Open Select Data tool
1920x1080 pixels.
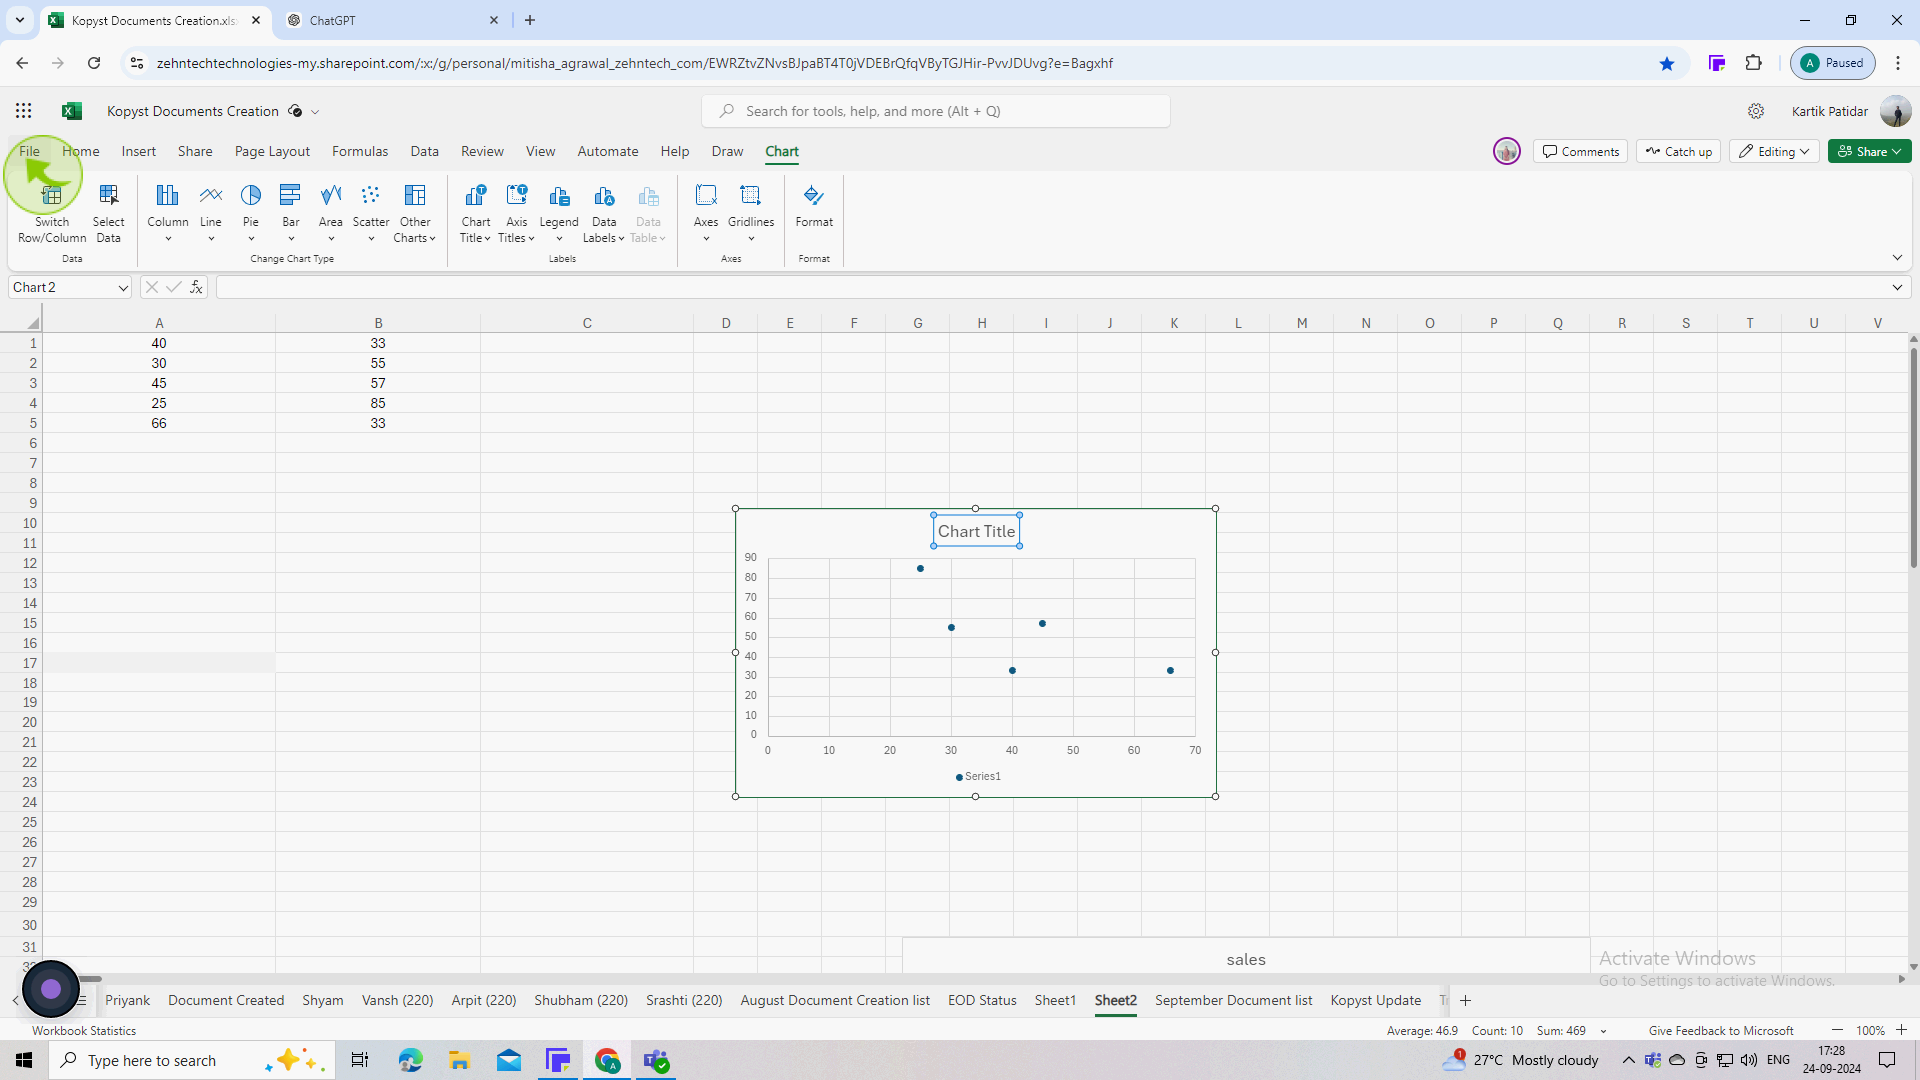[108, 213]
